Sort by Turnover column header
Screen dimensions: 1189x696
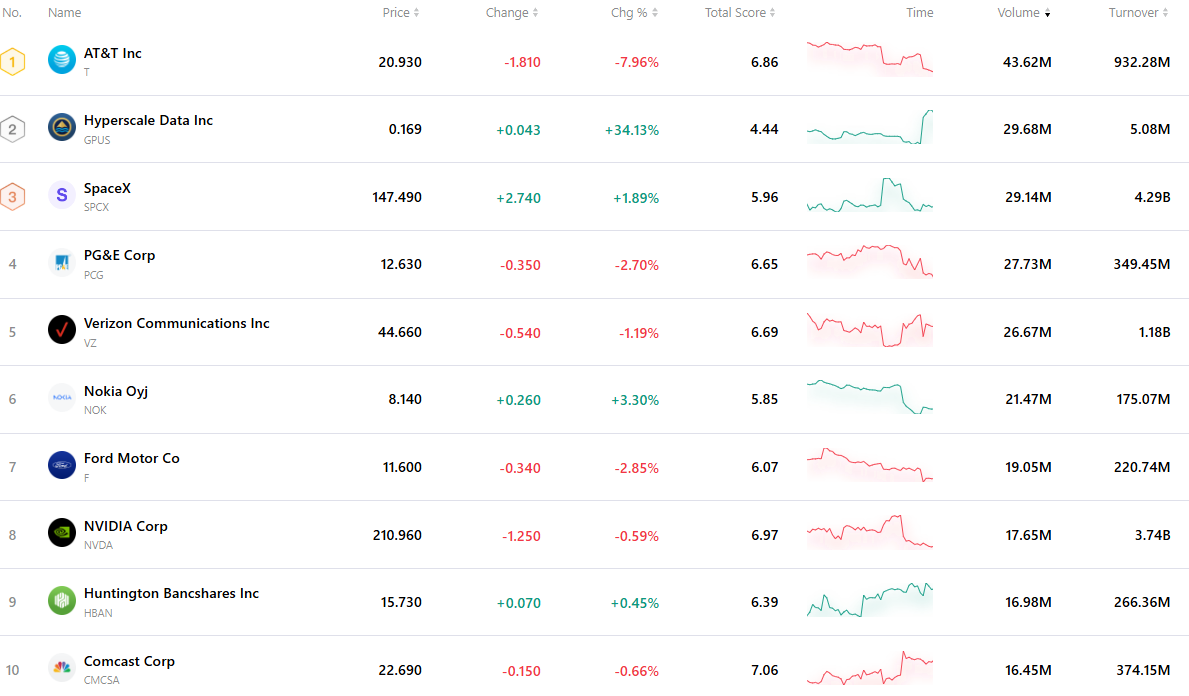click(1138, 13)
